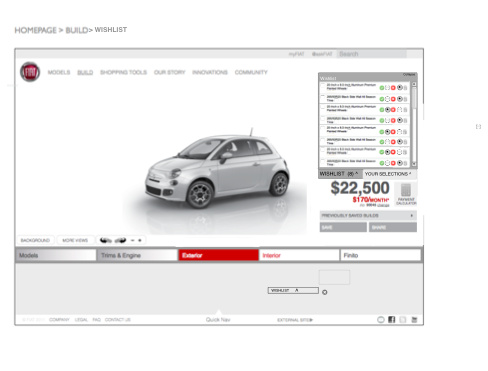Zoom out with the minus icon
This screenshot has height=371, width=488.
click(x=132, y=240)
